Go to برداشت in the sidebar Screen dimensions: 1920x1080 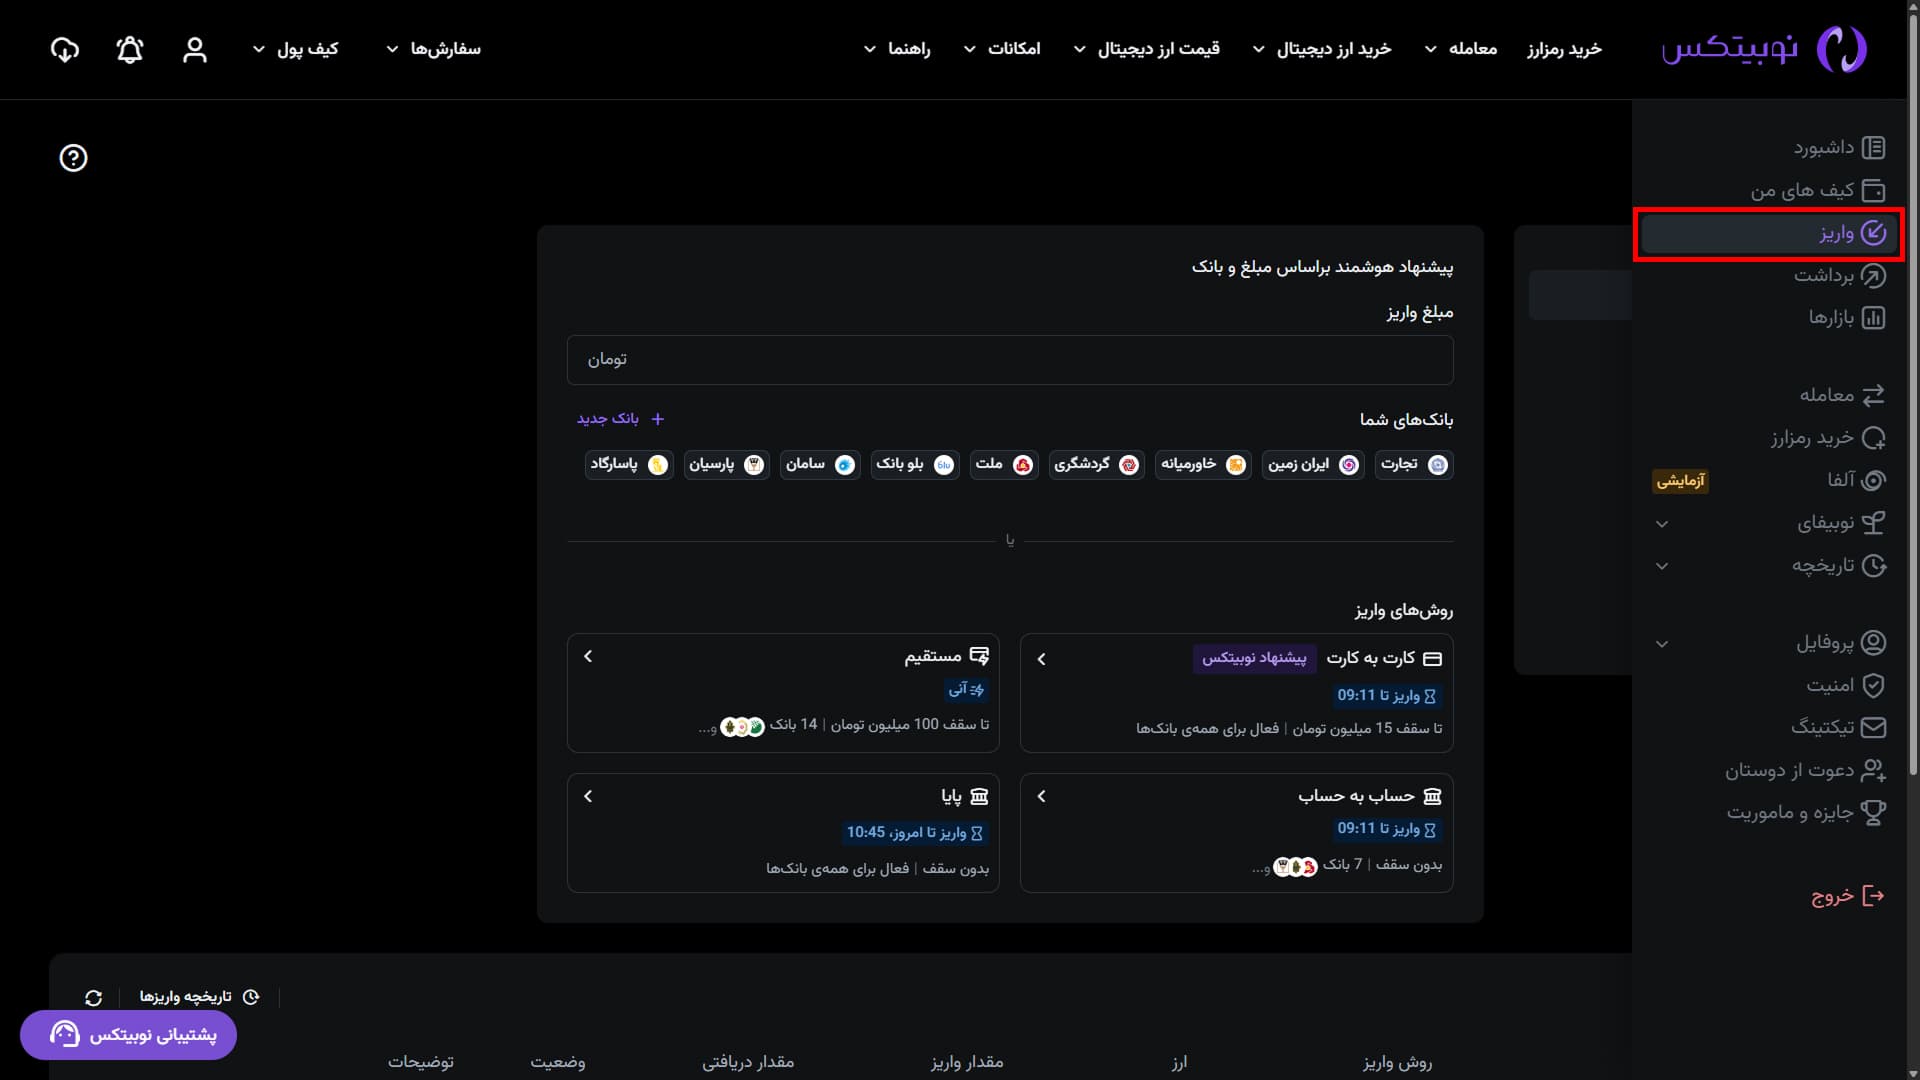tap(1838, 275)
